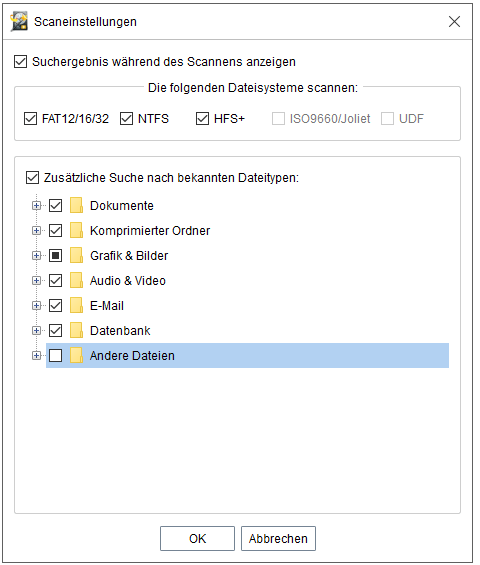Click the E-Mail folder icon

(76, 306)
